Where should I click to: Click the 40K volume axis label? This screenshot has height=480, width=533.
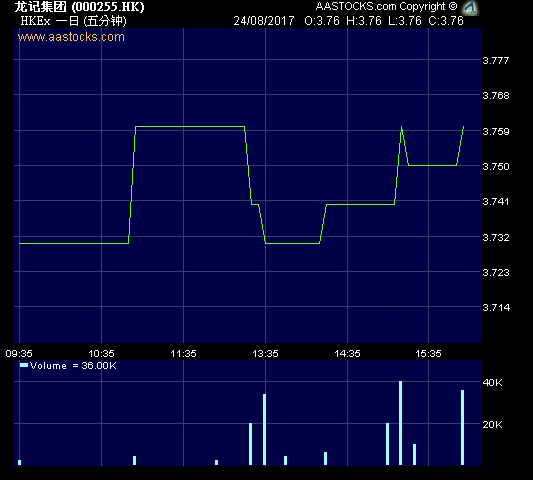point(492,382)
